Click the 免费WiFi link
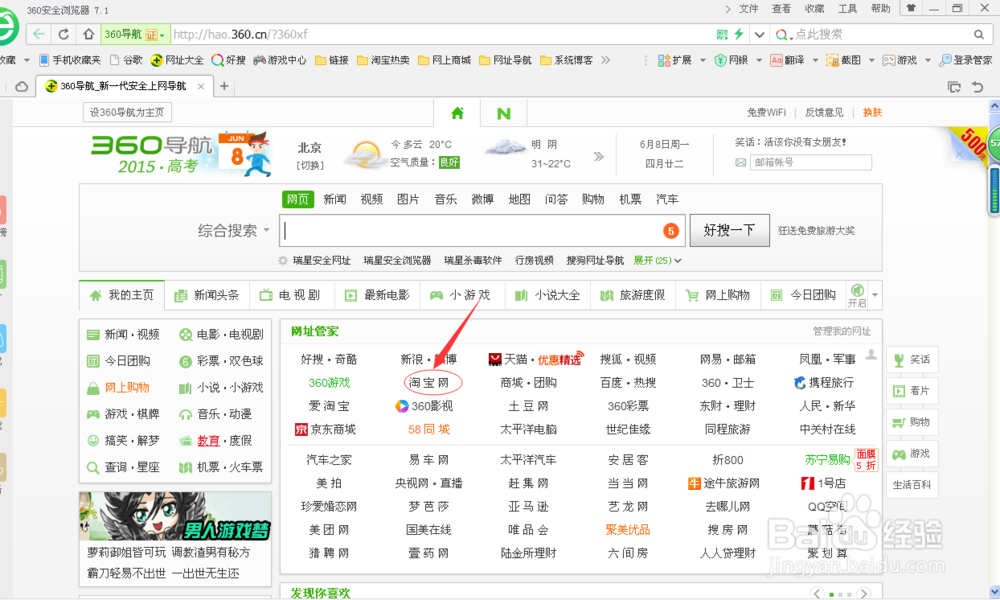Image resolution: width=1000 pixels, height=600 pixels. tap(766, 112)
